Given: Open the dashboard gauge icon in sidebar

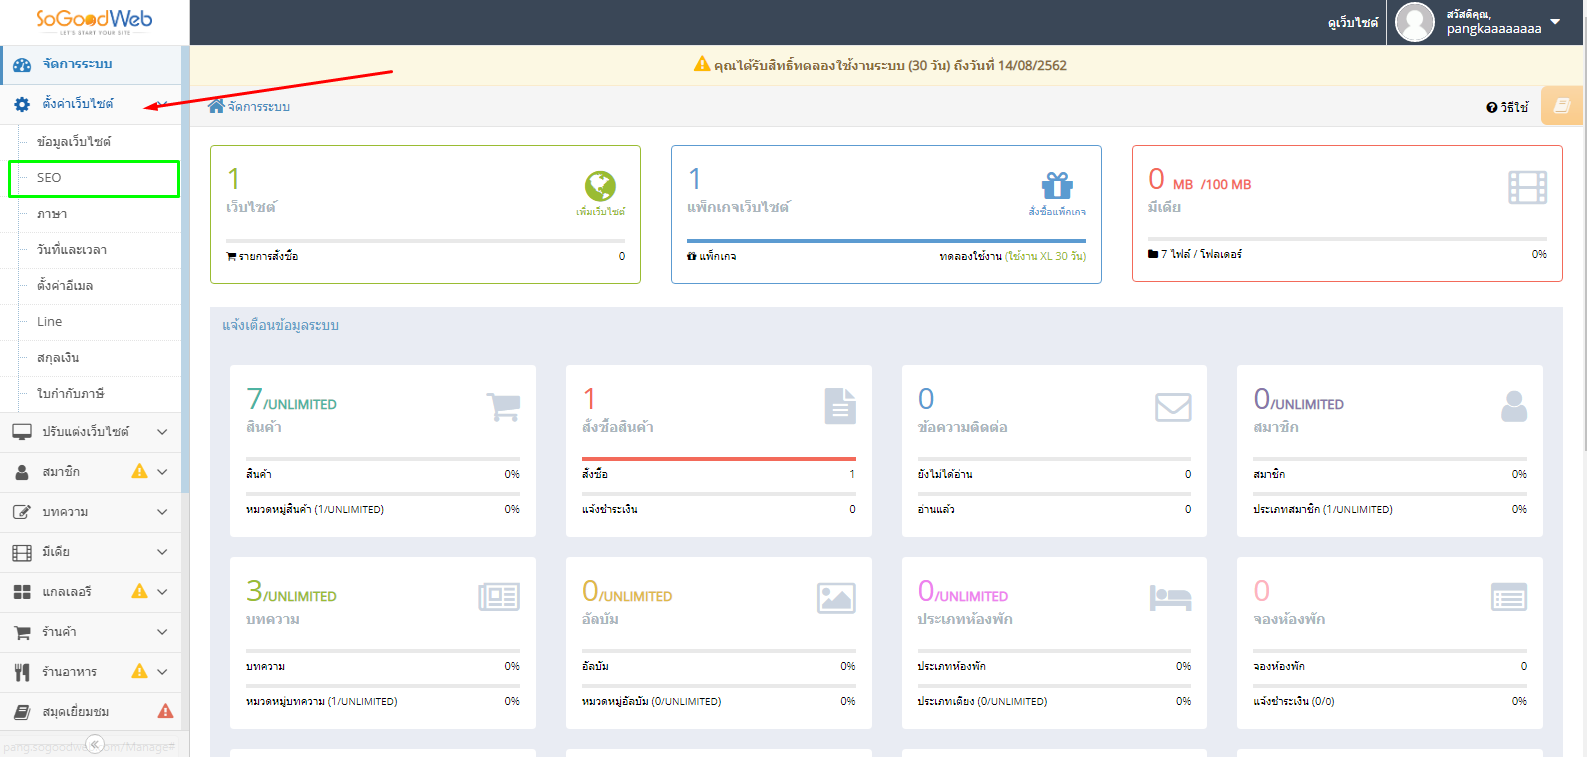Looking at the screenshot, I should [x=22, y=64].
